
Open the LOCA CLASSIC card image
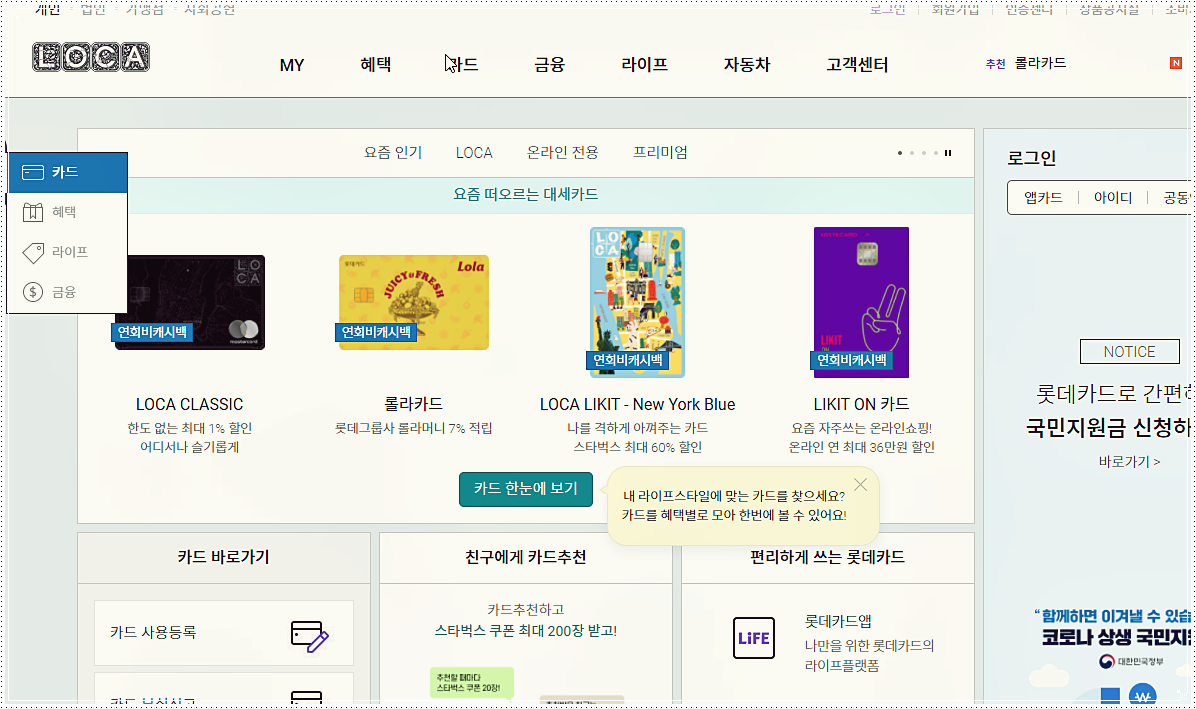pyautogui.click(x=190, y=303)
